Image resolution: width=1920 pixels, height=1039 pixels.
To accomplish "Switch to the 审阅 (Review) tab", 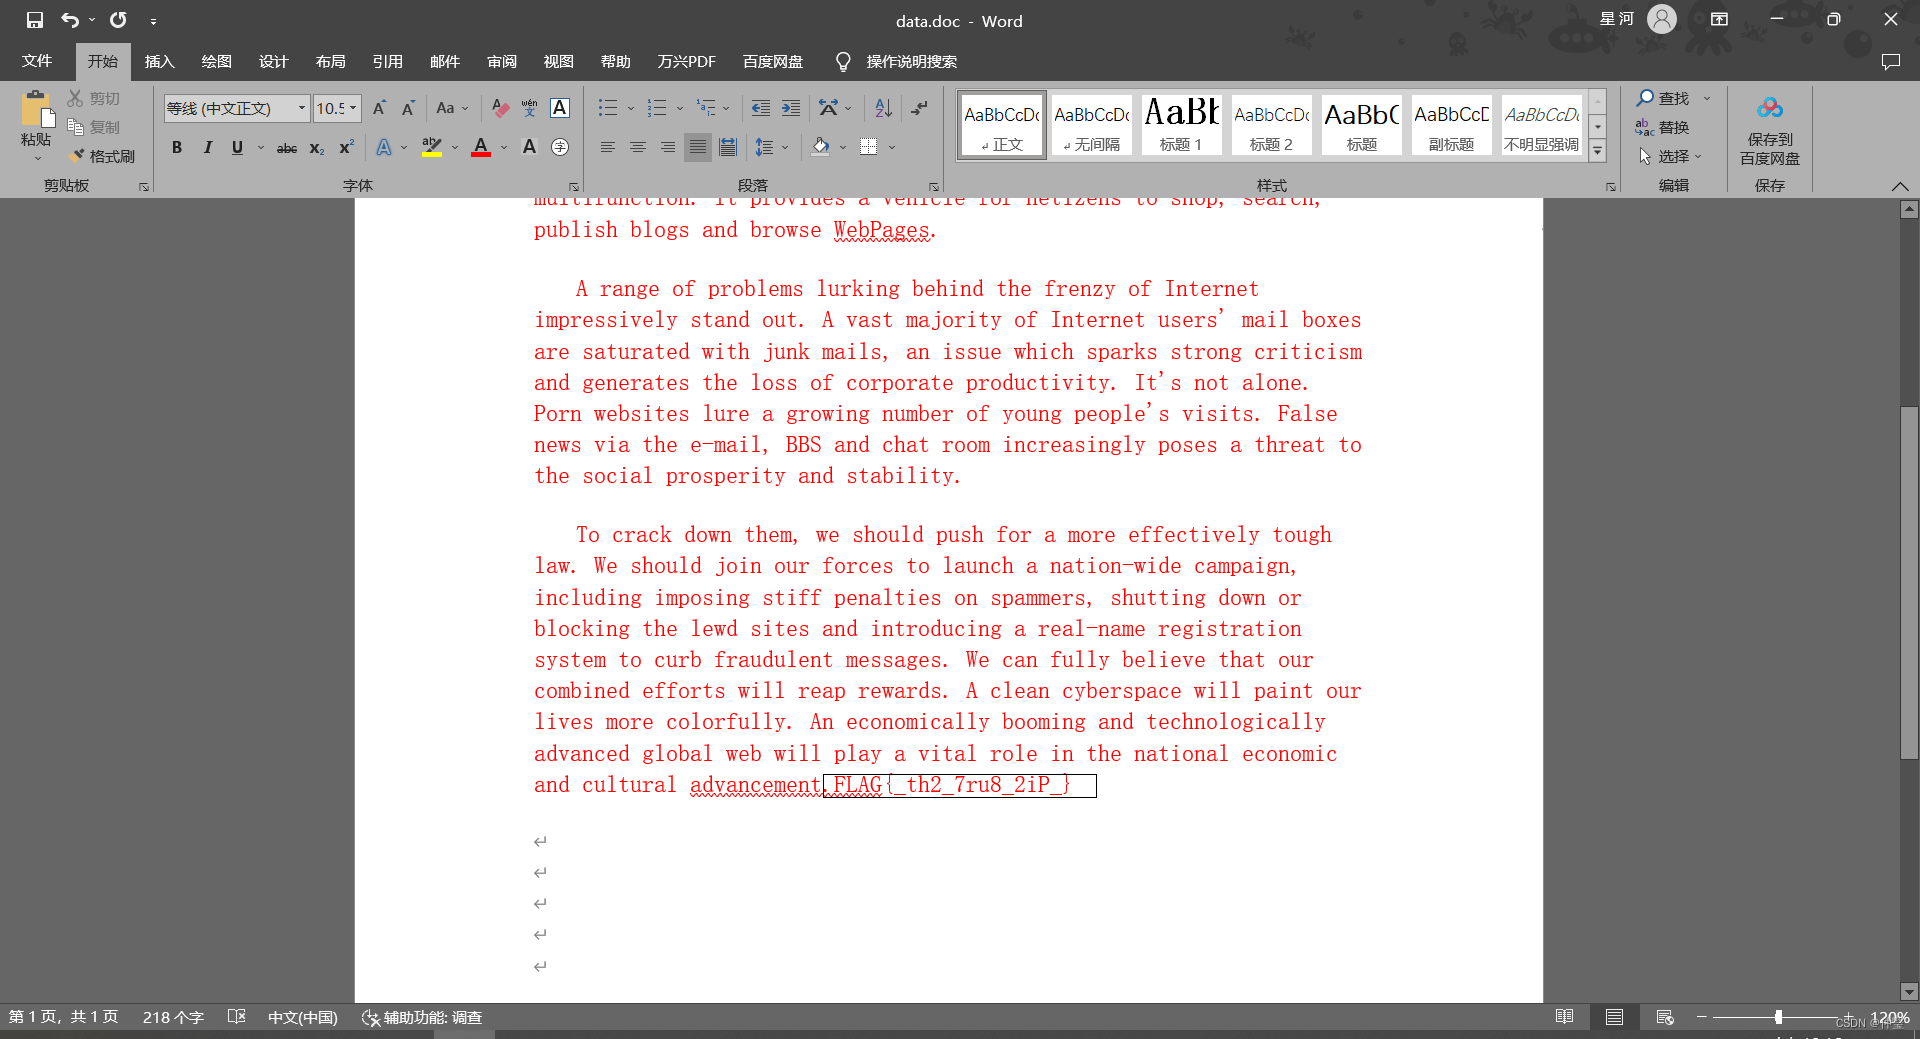I will click(x=501, y=61).
